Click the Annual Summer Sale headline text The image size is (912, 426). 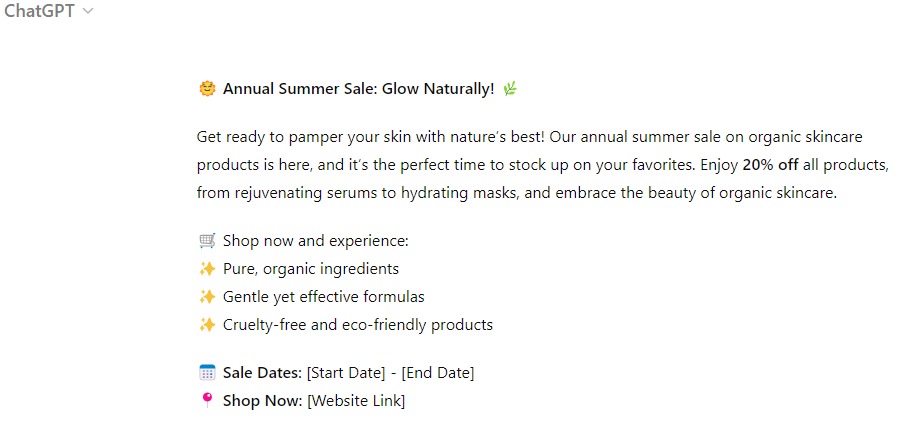tap(358, 89)
